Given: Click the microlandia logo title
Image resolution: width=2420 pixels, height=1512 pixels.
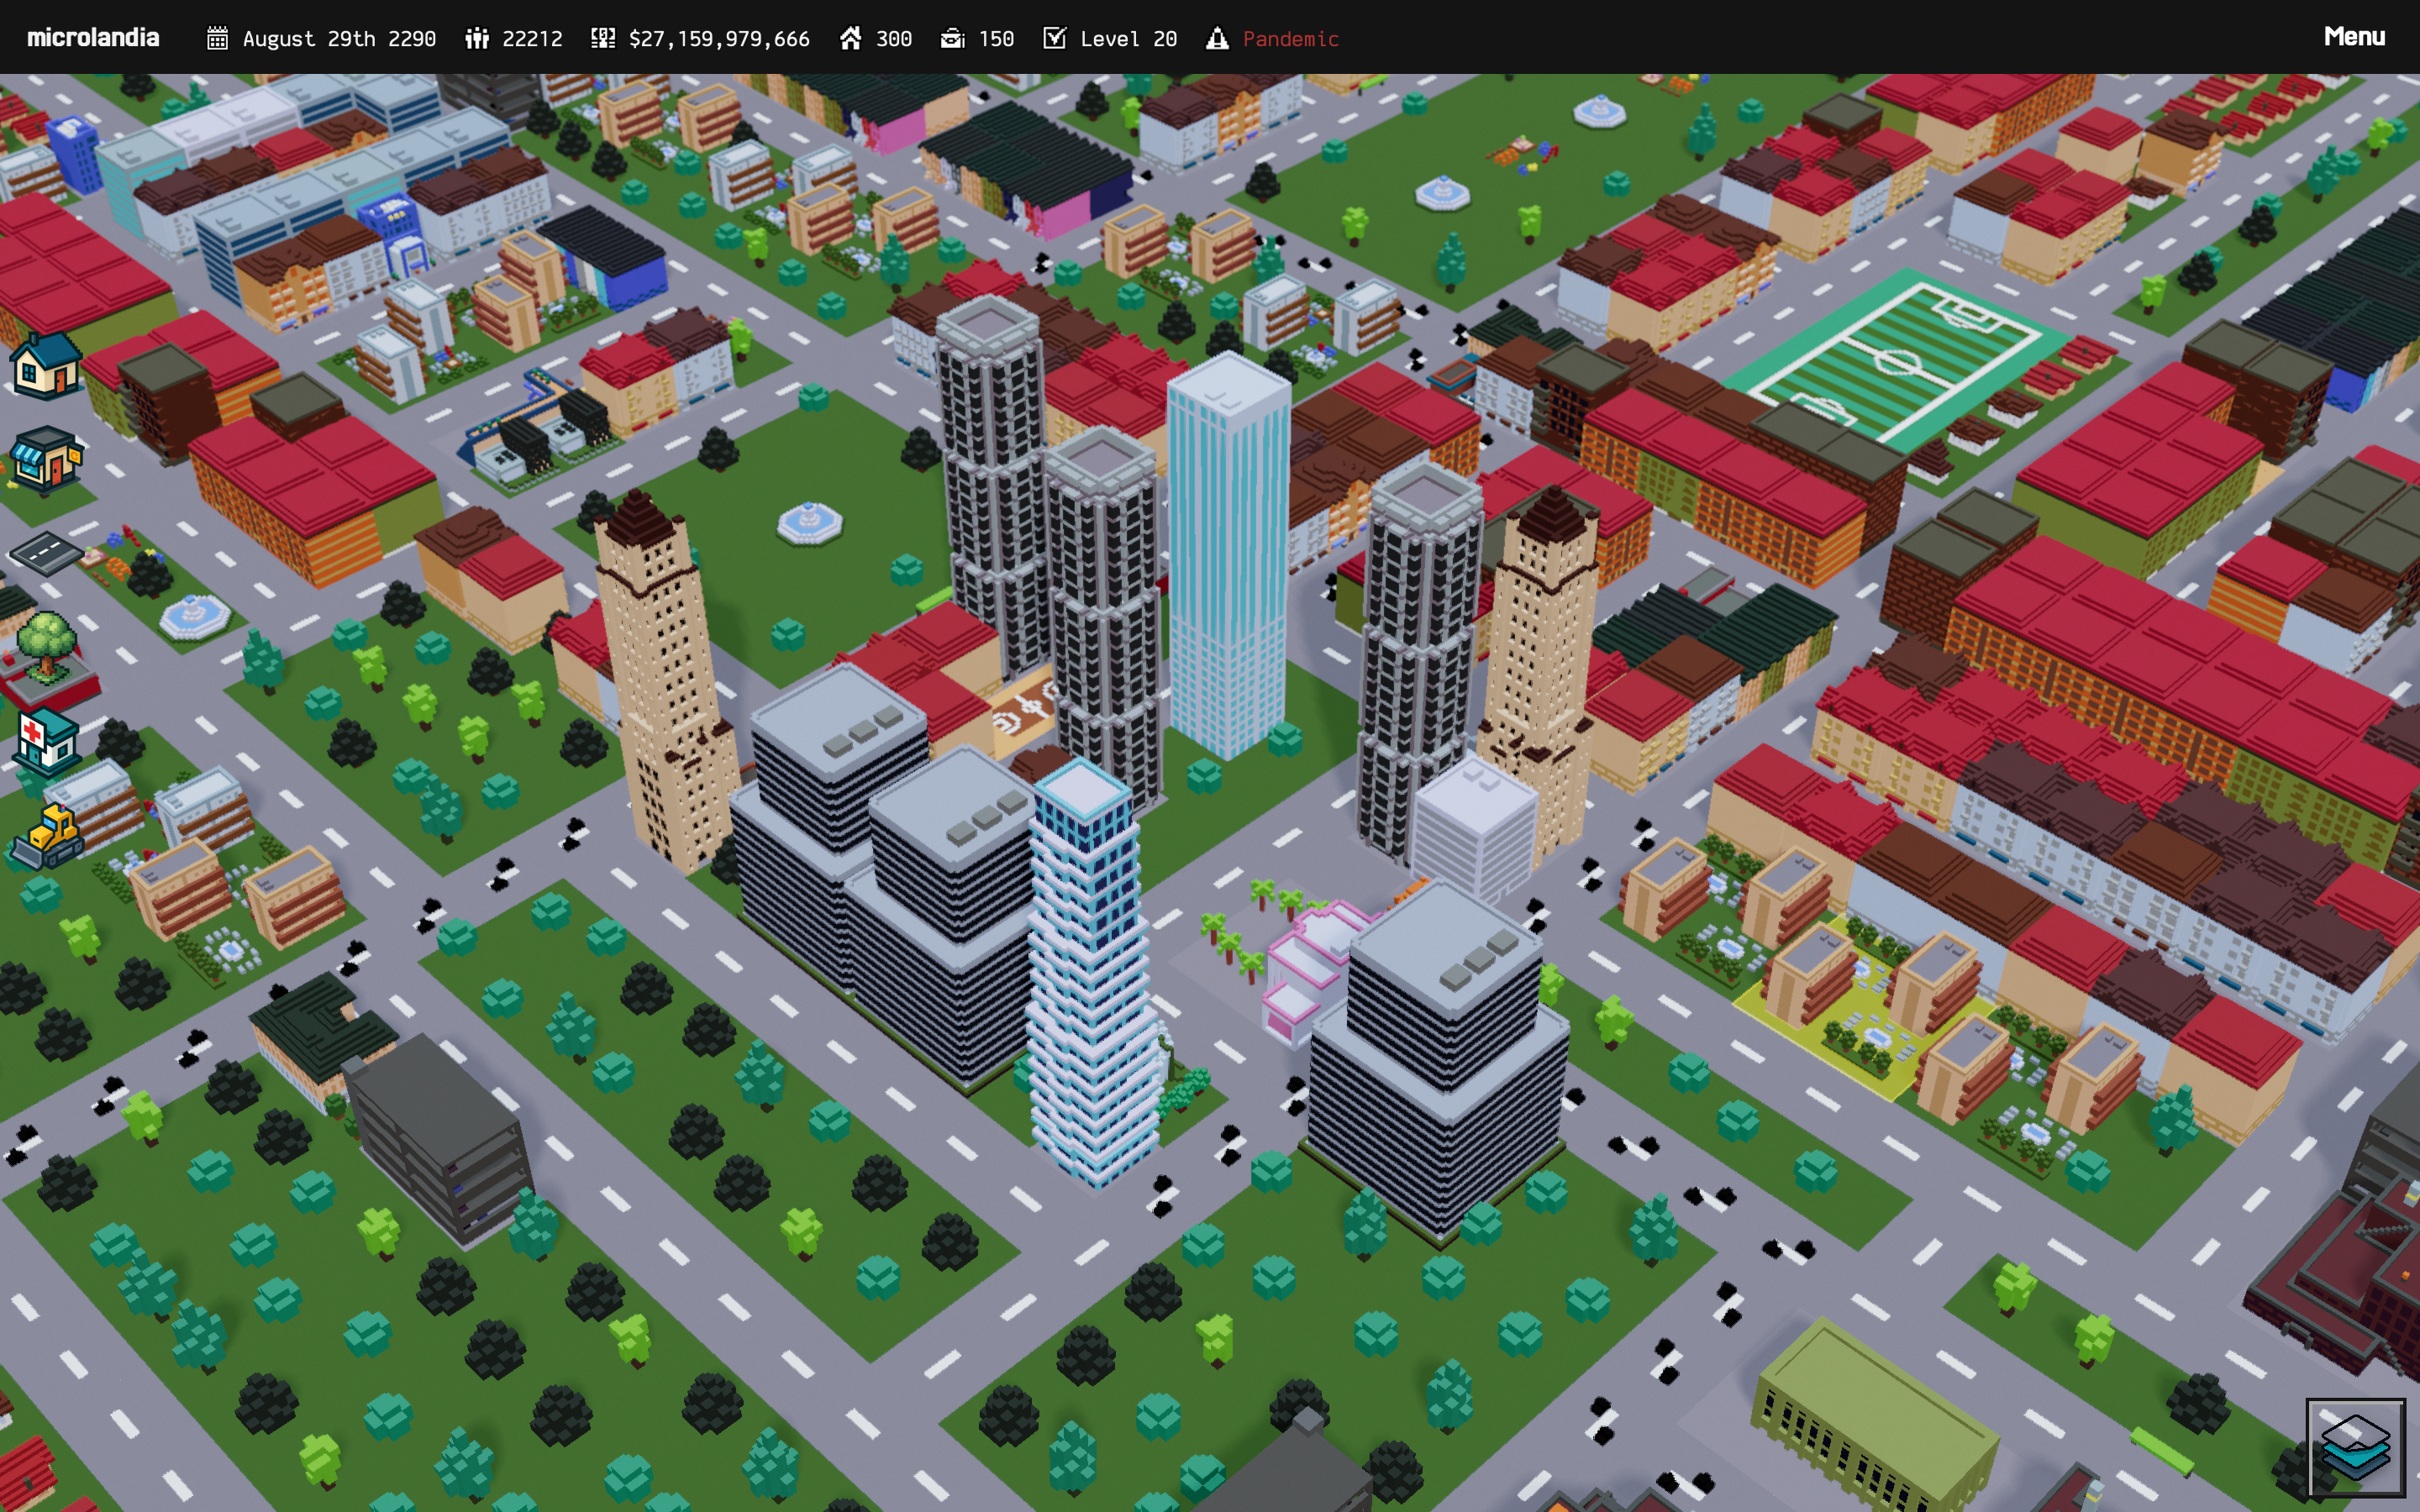Looking at the screenshot, I should [93, 38].
